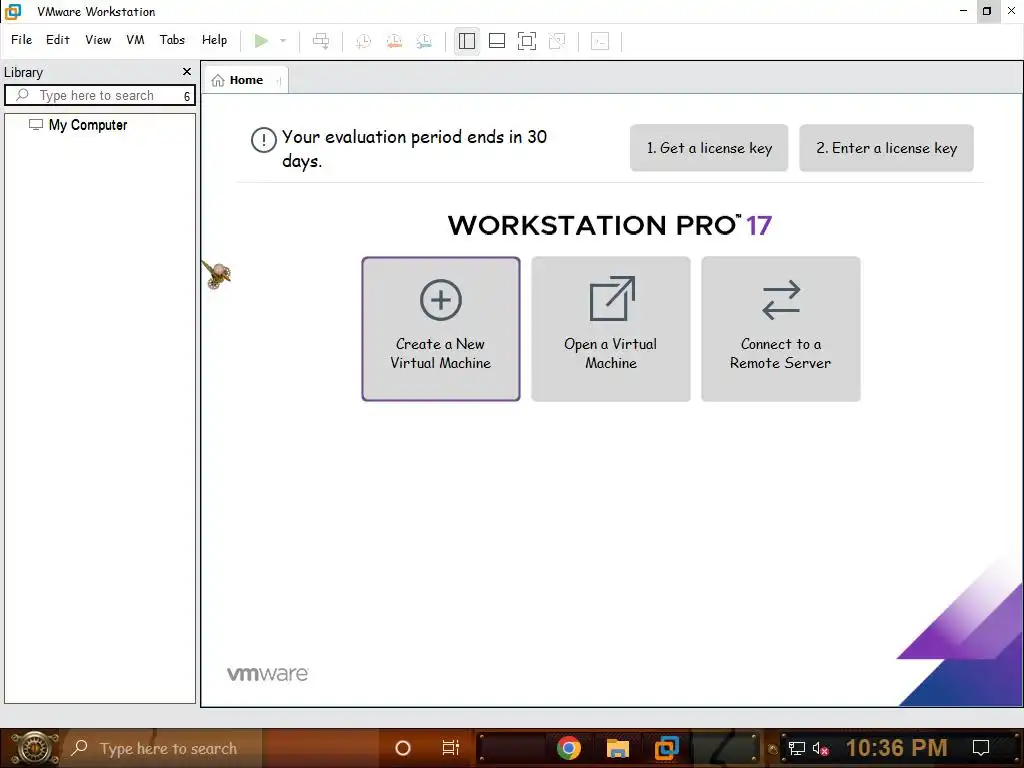Toggle the thumbnail bar view icon
1024x768 pixels.
(x=497, y=41)
